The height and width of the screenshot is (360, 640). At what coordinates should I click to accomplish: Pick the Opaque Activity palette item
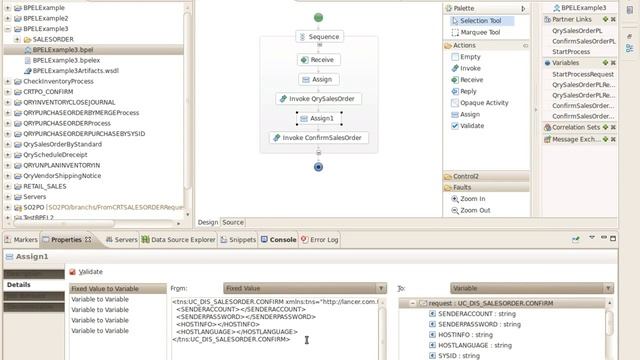point(480,103)
